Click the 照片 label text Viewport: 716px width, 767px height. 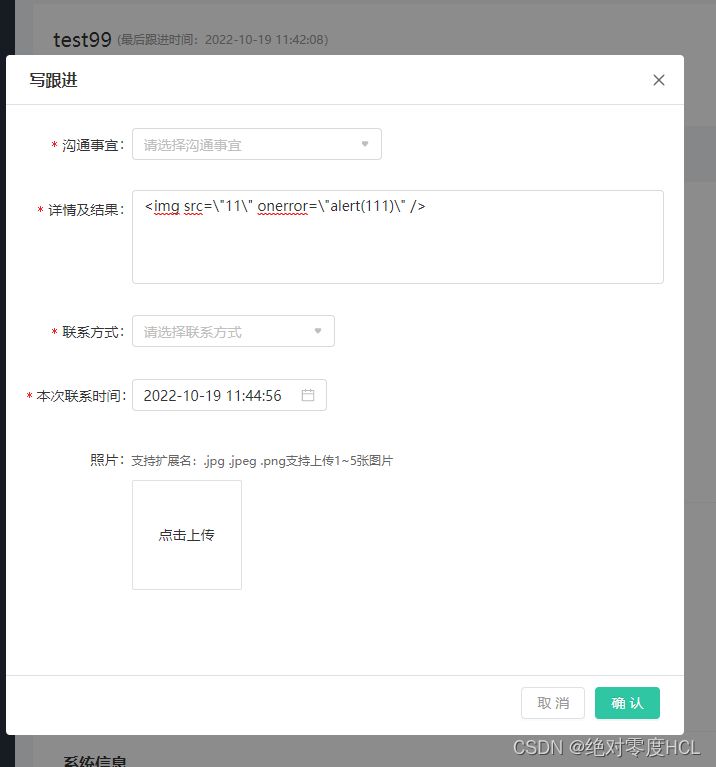107,460
